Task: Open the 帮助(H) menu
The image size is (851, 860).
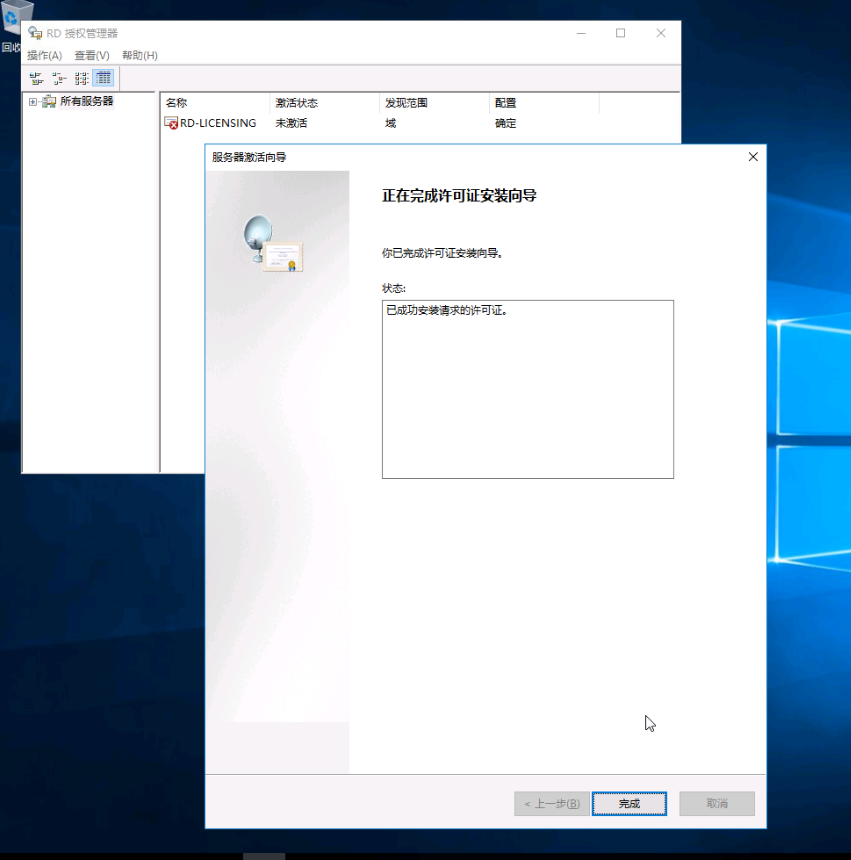Action: (x=140, y=55)
